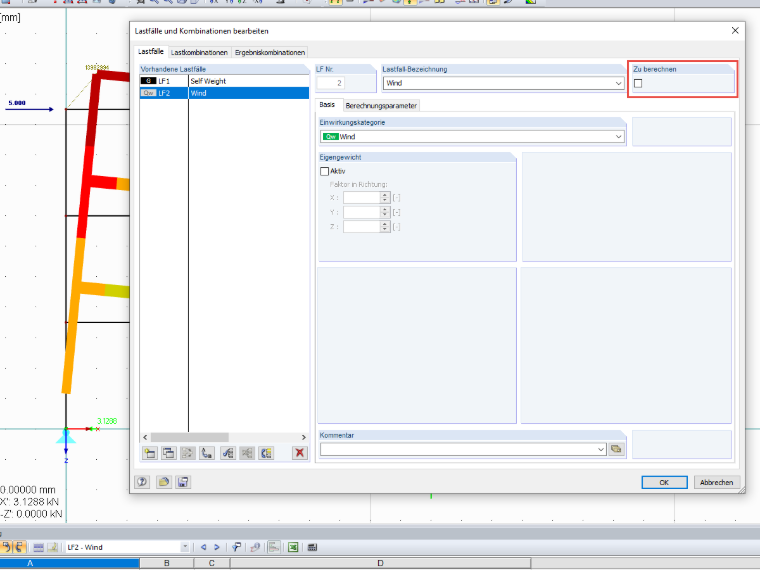
Task: Click the folder load-defaults icon in the dialog
Action: pos(164,482)
